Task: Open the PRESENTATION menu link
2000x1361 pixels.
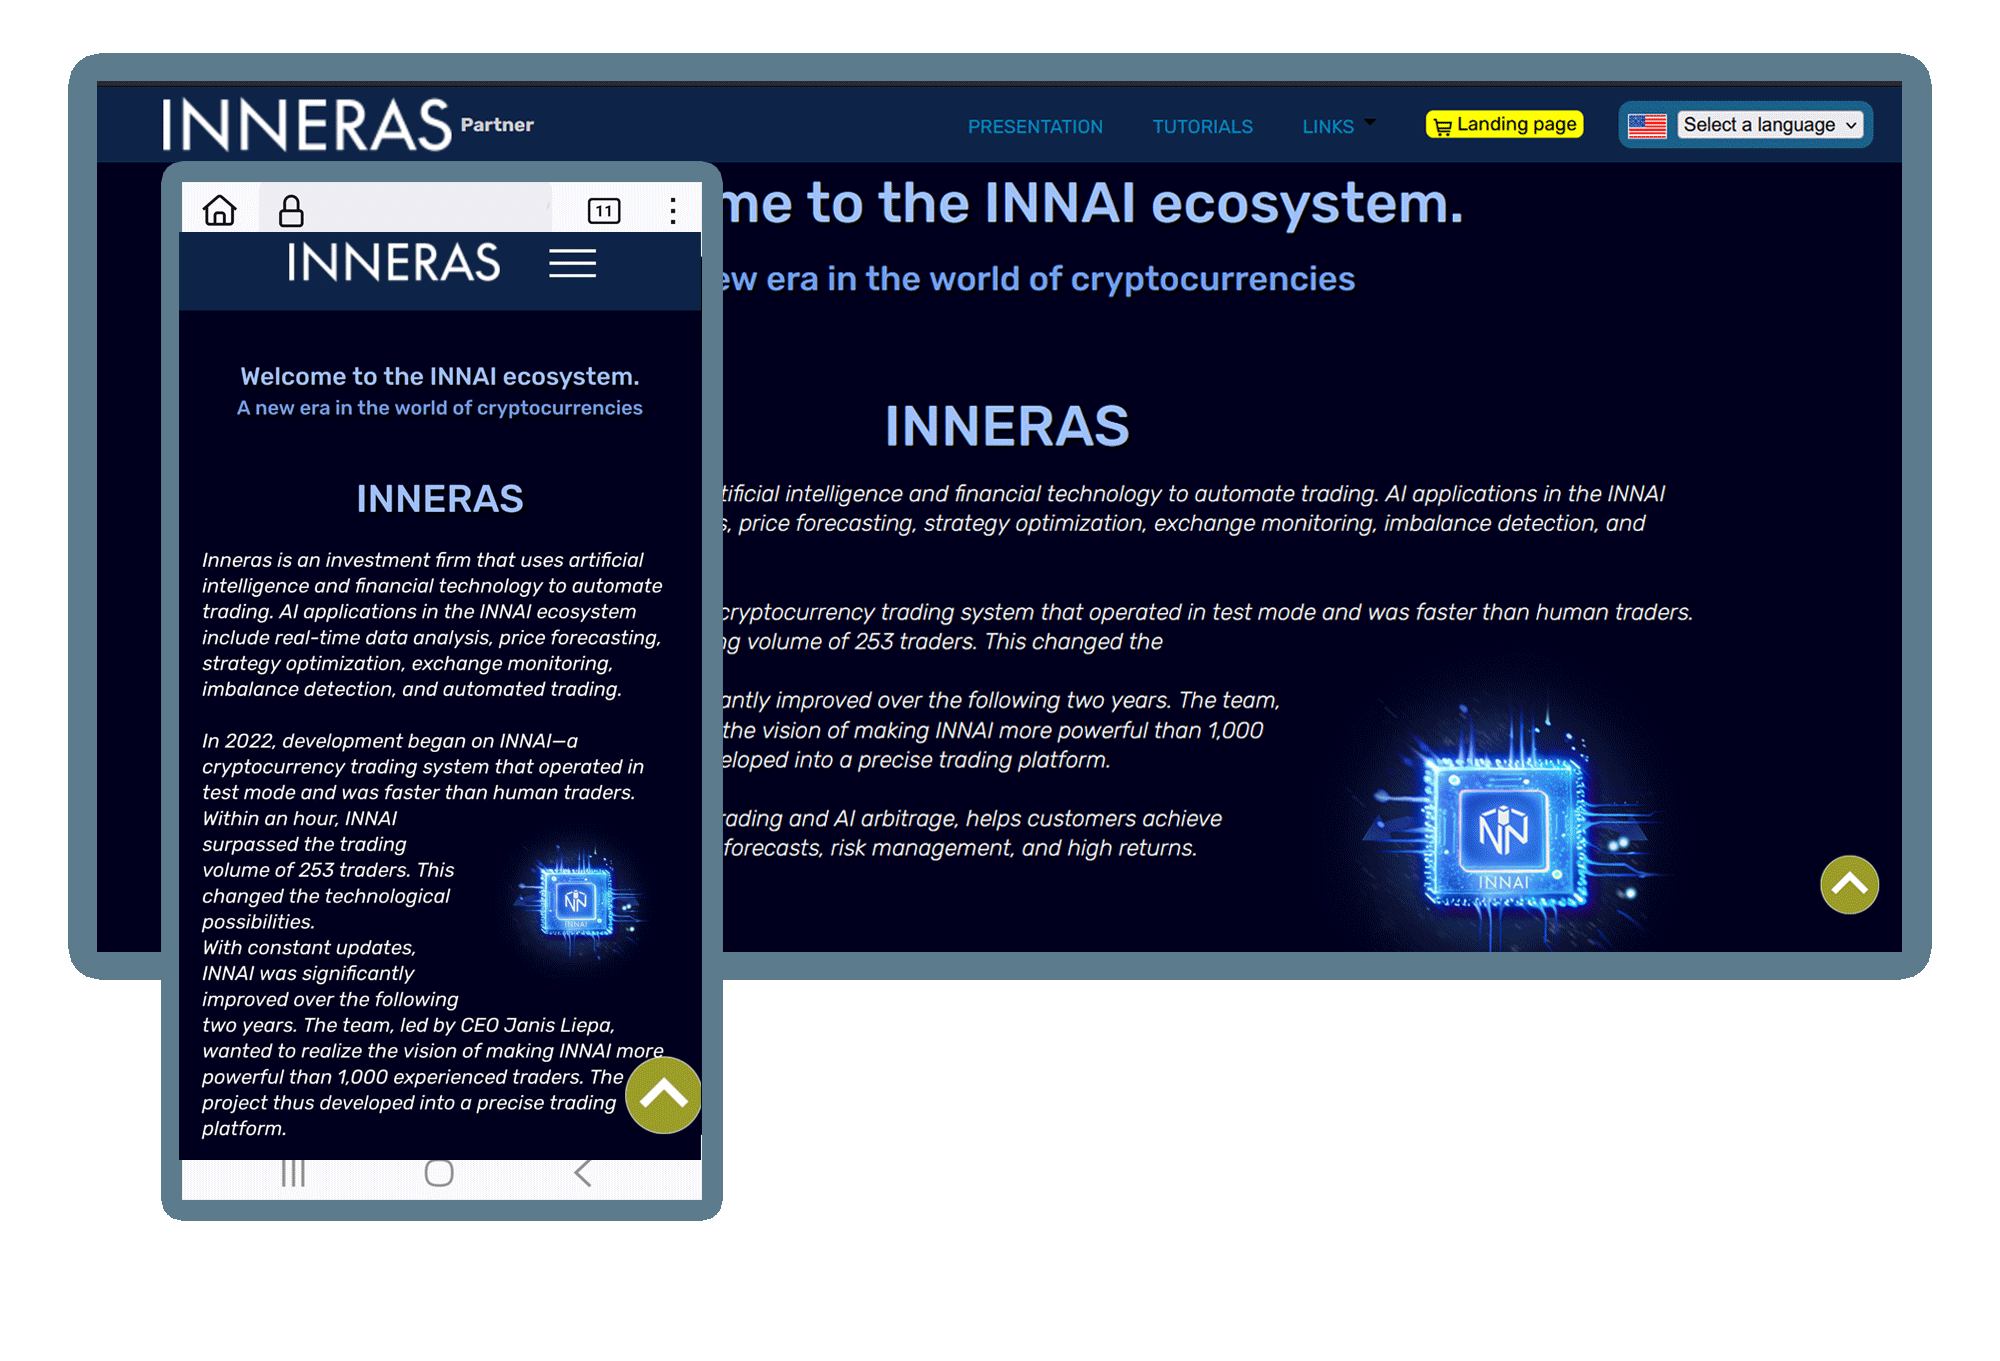Action: click(x=1035, y=127)
